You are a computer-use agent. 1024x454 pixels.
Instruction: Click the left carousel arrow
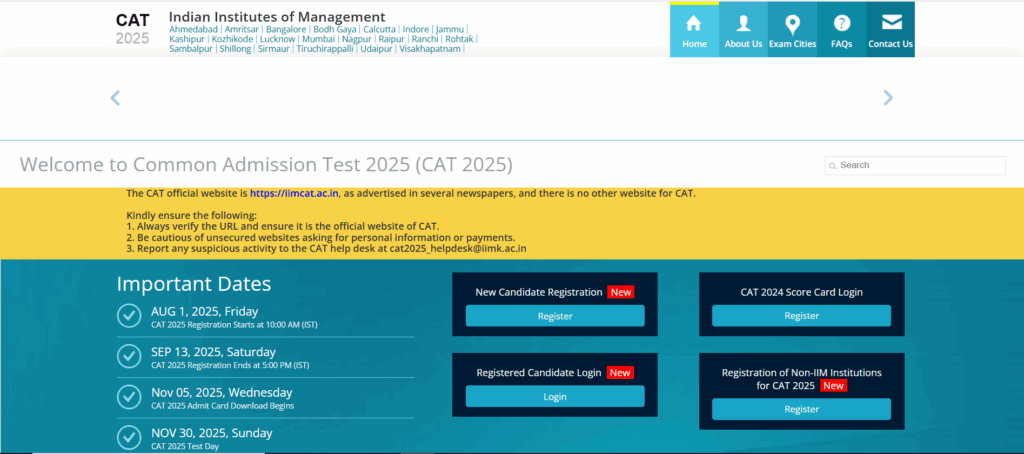(115, 97)
